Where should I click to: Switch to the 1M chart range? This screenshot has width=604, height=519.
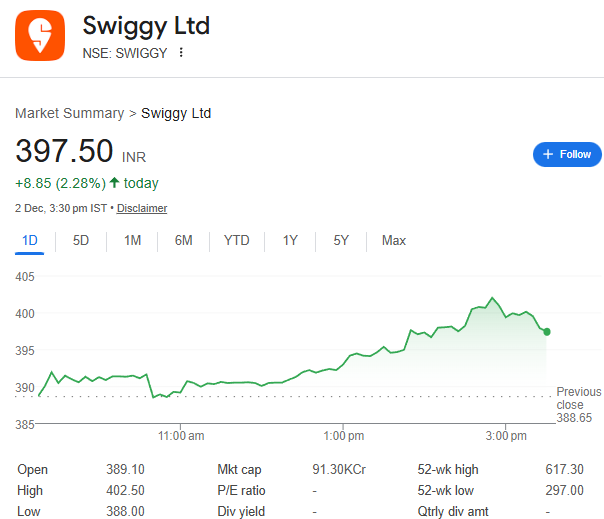132,240
